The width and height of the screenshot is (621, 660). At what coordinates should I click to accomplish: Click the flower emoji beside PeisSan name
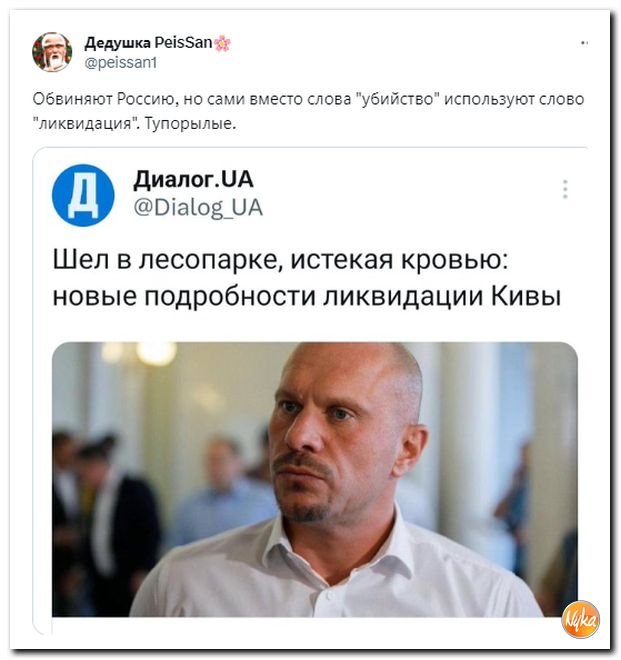(x=223, y=43)
